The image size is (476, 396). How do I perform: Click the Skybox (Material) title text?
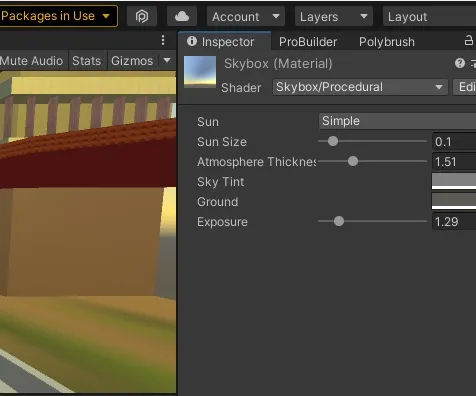pos(278,63)
